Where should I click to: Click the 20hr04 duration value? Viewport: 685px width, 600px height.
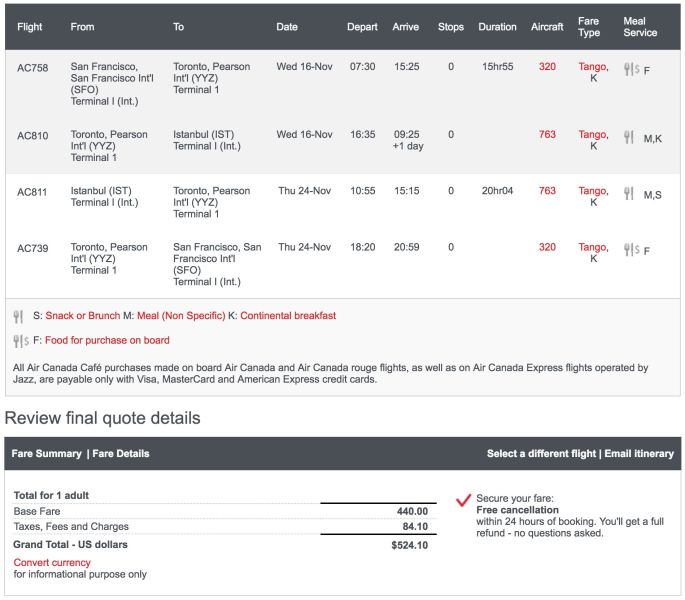point(497,191)
